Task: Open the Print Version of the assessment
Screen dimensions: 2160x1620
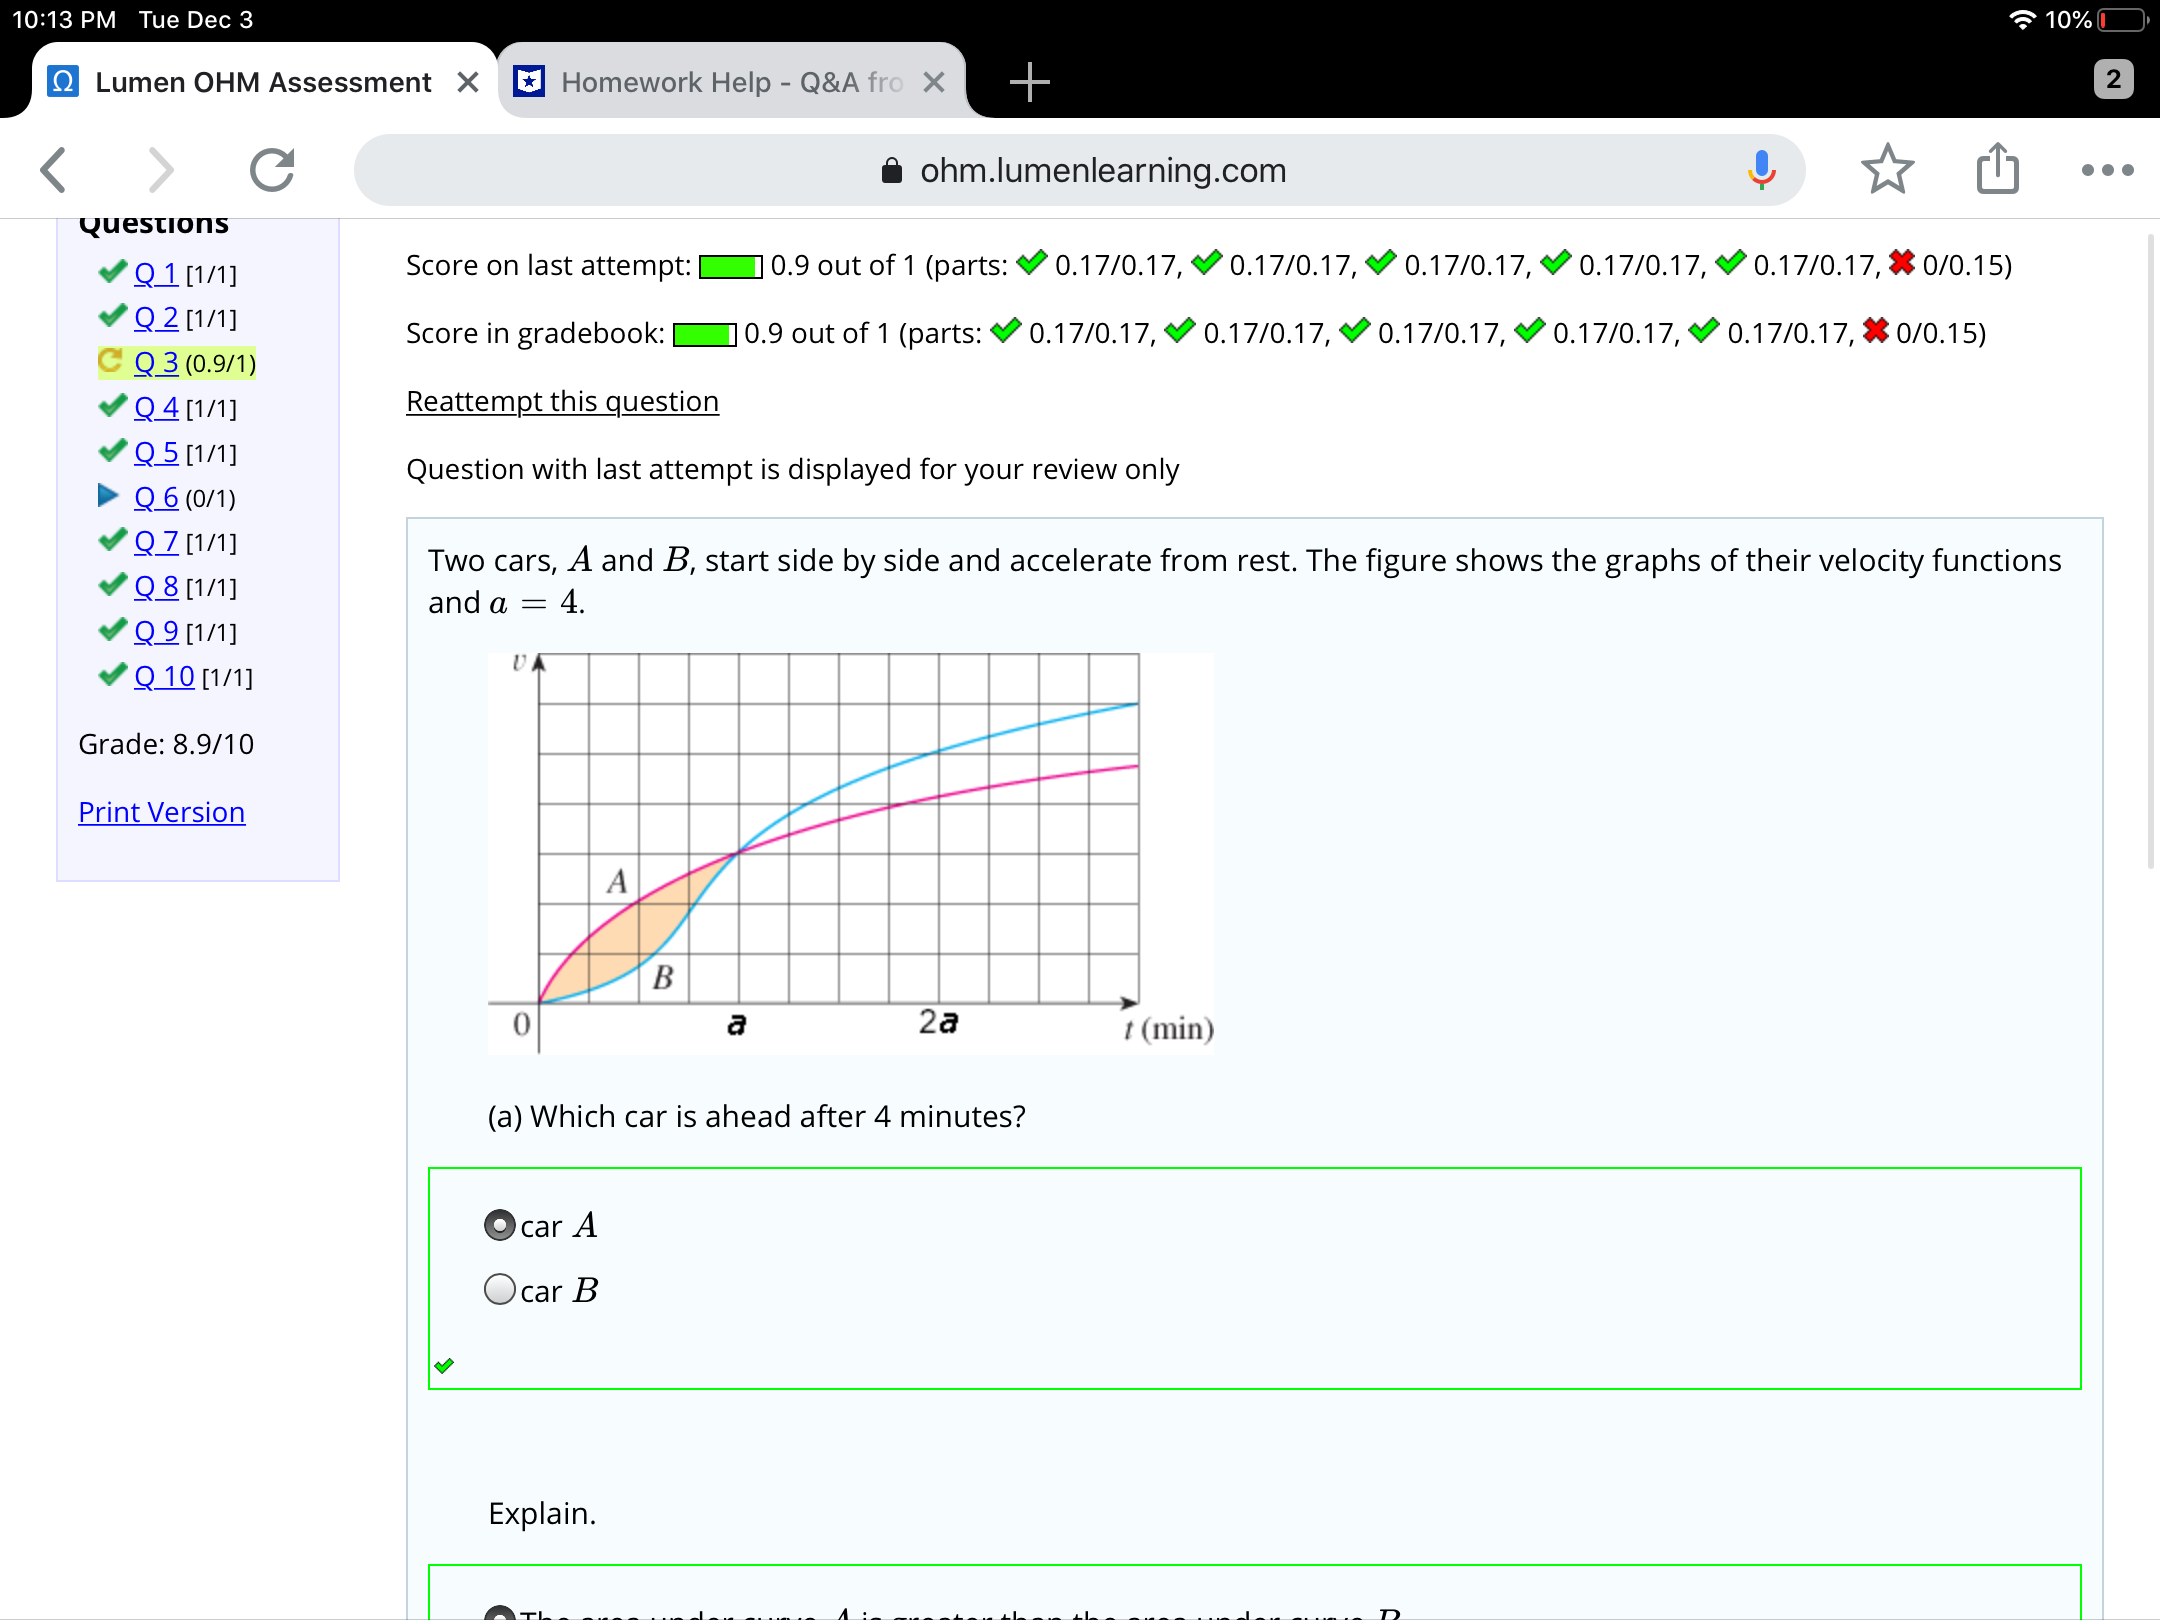Action: (161, 812)
